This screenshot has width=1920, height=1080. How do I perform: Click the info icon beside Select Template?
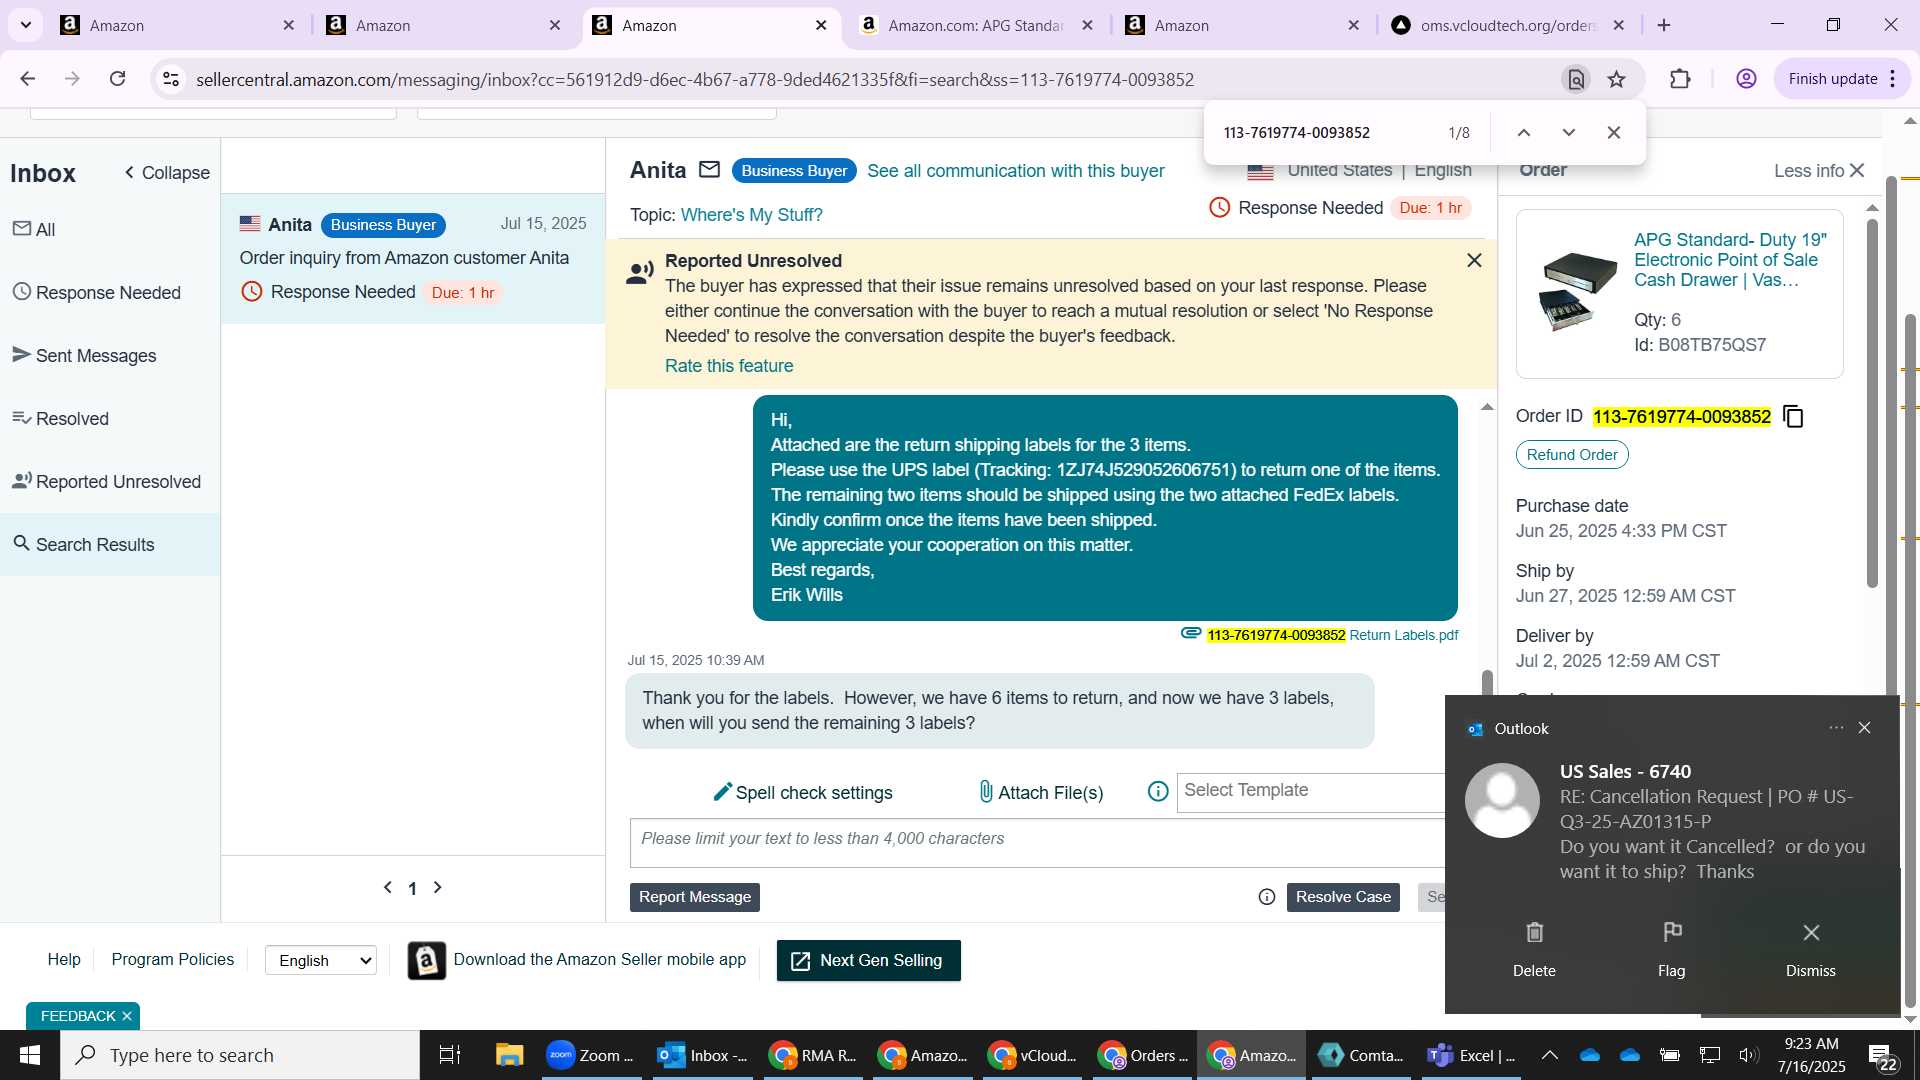(1158, 792)
